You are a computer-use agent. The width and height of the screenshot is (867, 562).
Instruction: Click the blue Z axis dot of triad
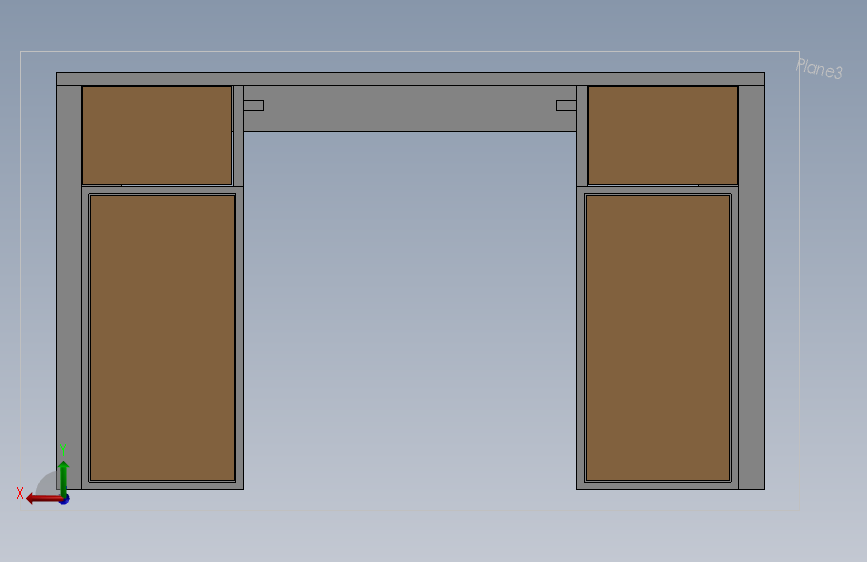tap(65, 499)
